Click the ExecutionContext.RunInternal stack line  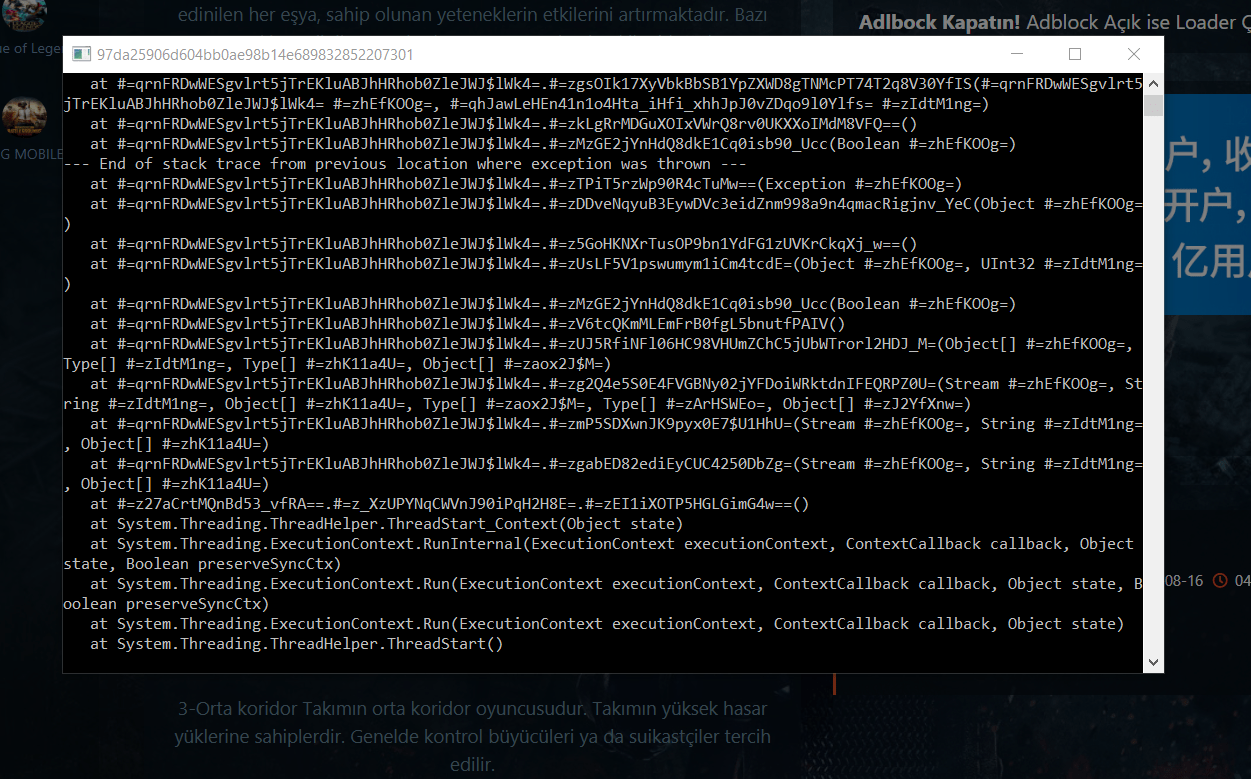[x=598, y=554]
